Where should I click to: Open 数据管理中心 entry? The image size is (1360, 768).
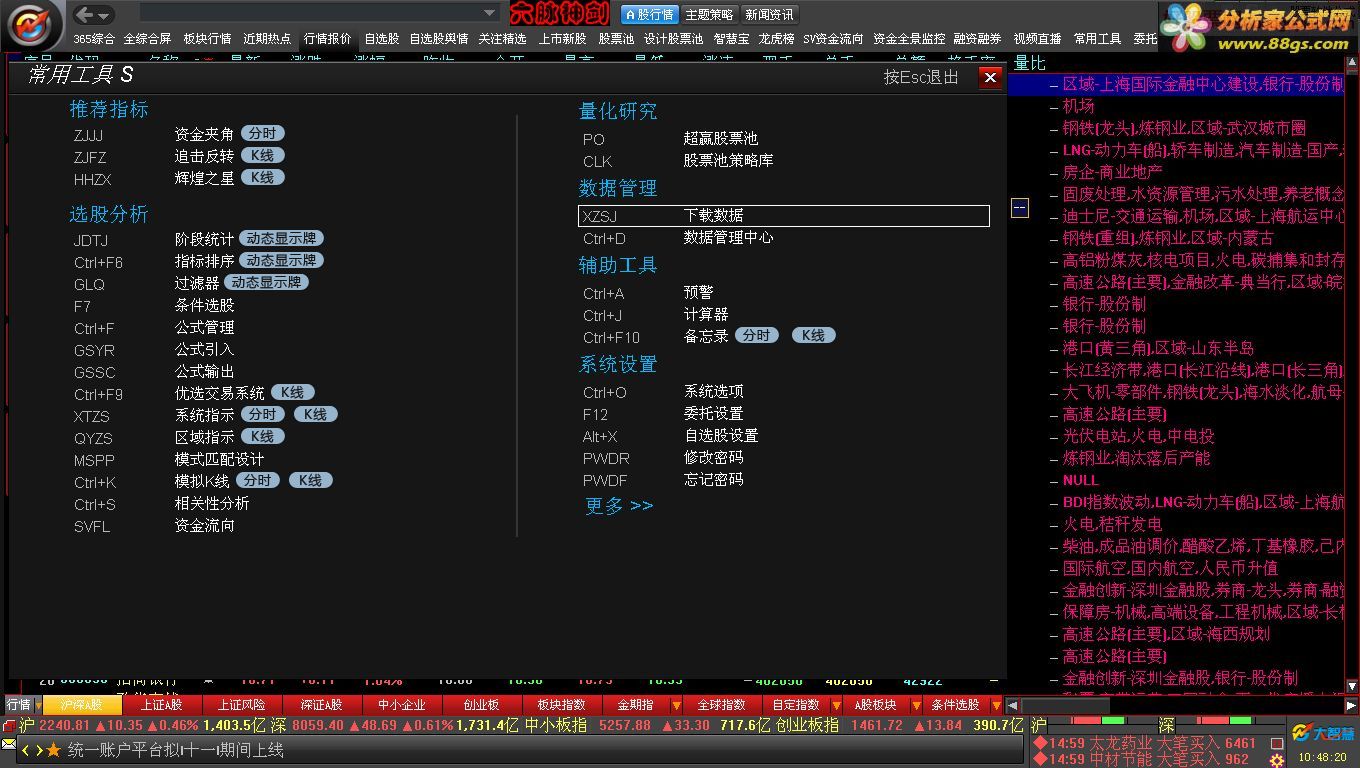click(728, 237)
